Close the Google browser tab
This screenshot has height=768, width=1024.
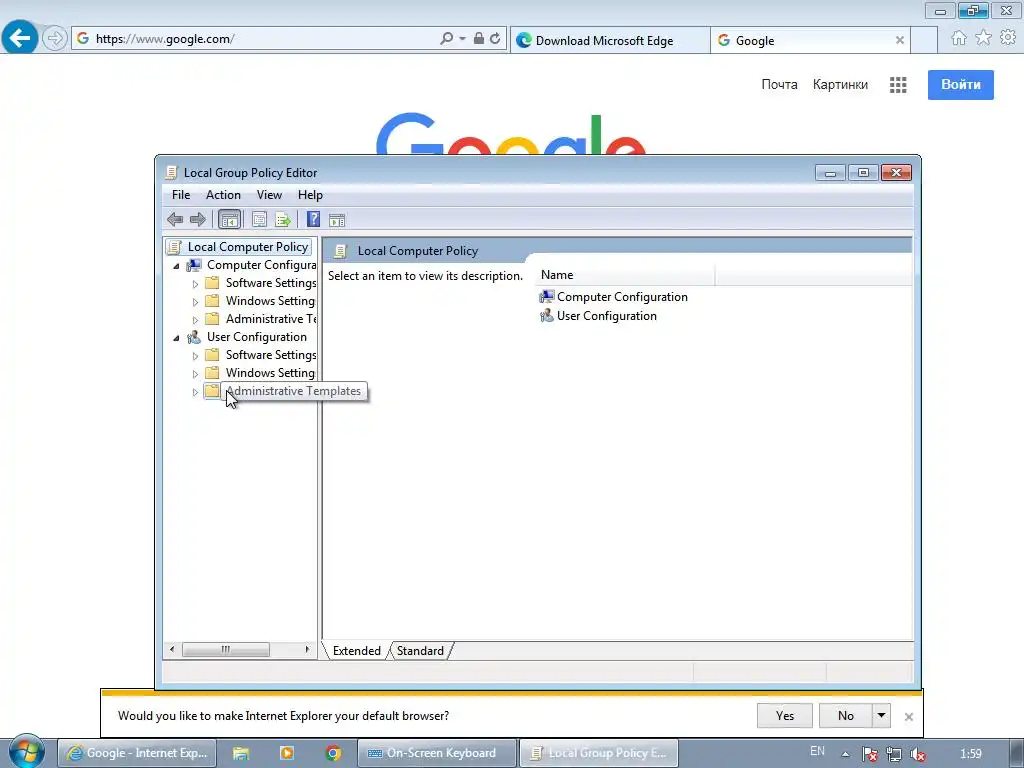click(900, 40)
